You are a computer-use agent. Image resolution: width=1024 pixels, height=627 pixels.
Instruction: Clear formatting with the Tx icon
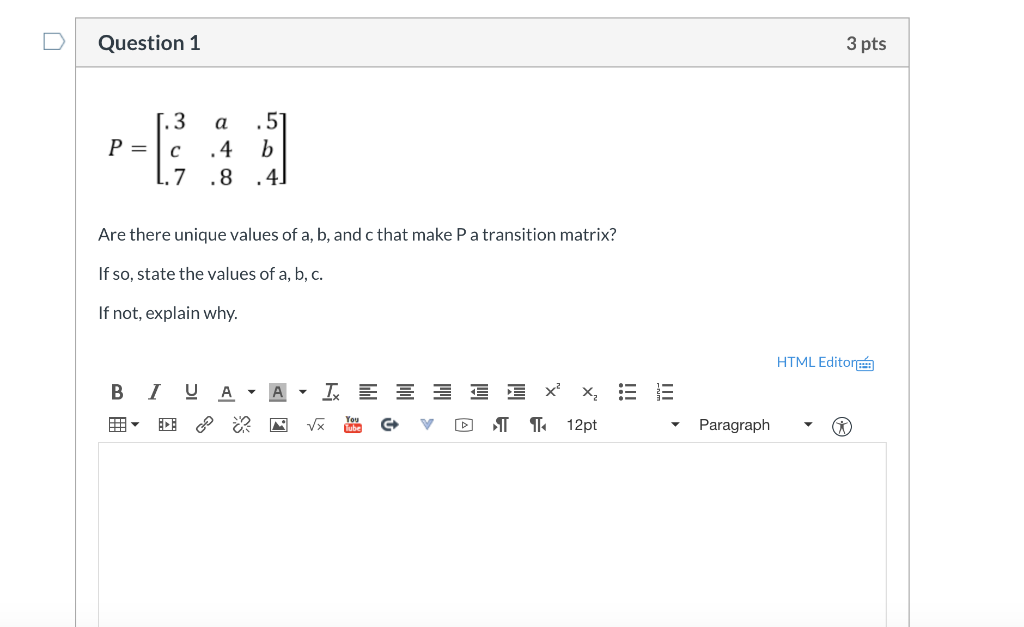331,392
